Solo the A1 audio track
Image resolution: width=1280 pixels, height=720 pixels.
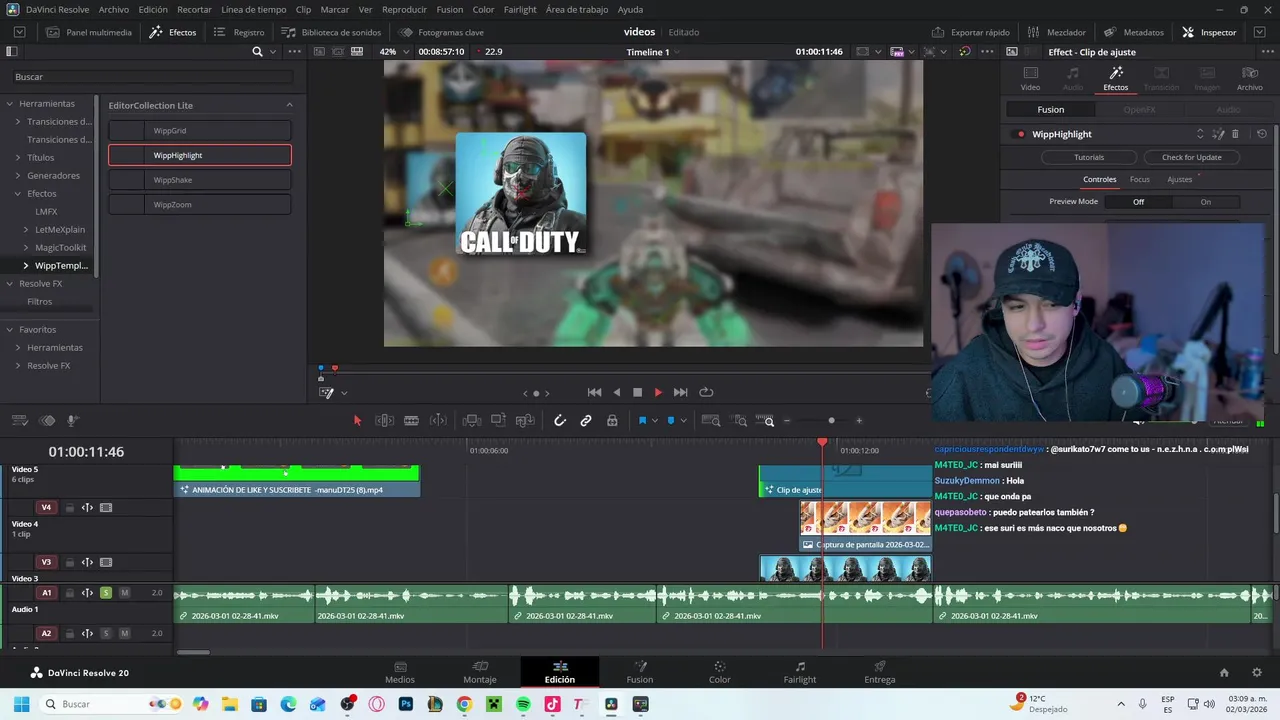click(x=106, y=593)
